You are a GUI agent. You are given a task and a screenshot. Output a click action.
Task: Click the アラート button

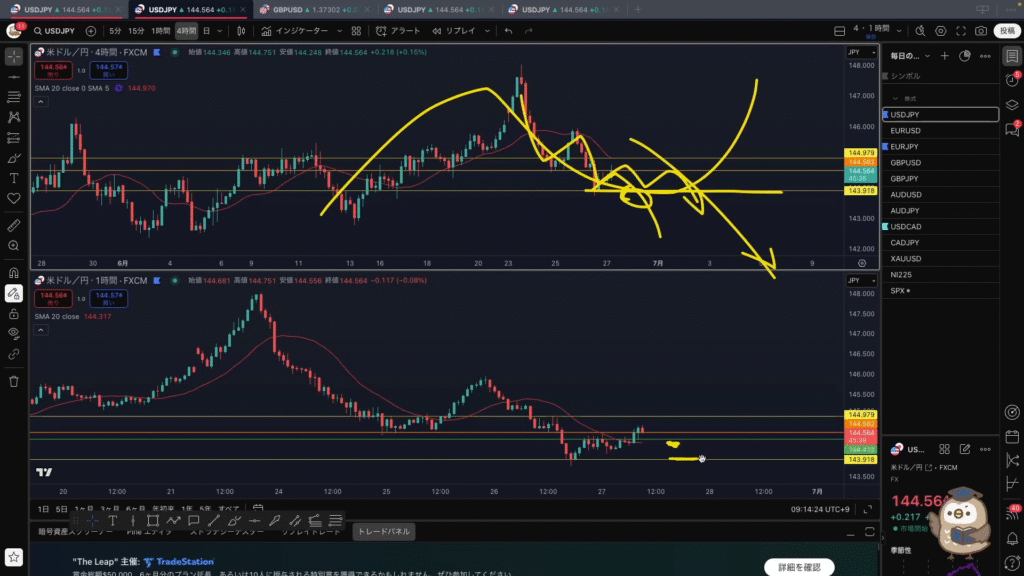point(398,31)
